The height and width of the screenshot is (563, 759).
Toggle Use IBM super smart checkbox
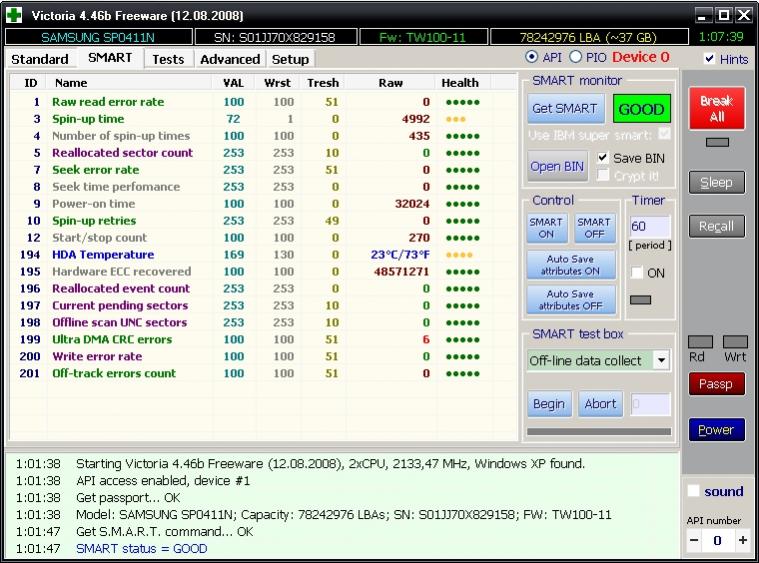(x=665, y=134)
